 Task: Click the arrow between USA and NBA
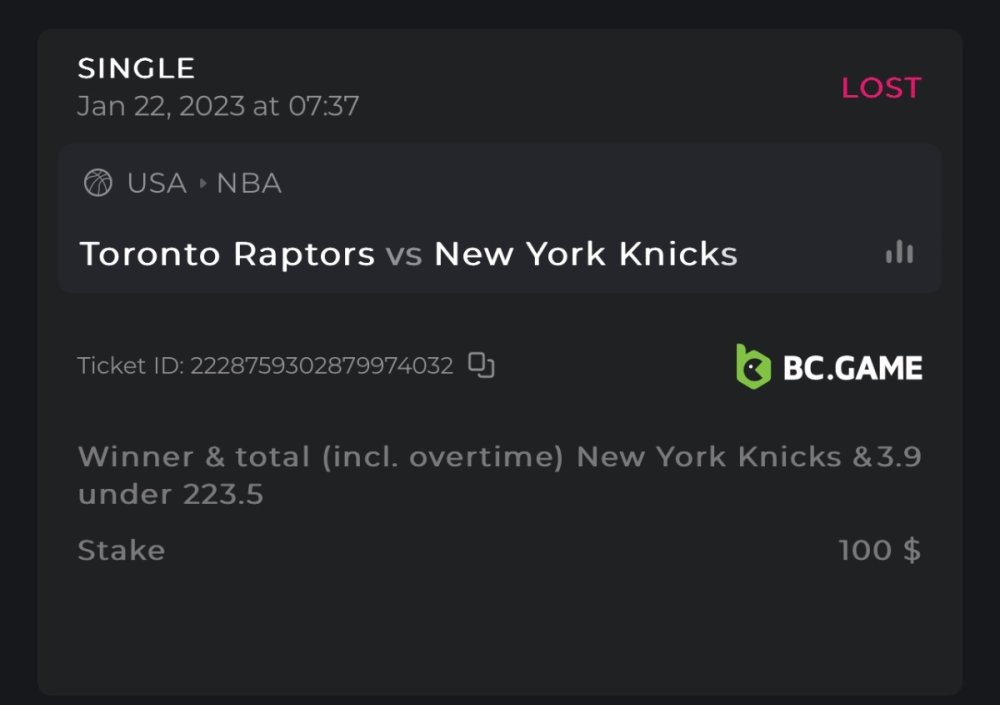click(202, 184)
